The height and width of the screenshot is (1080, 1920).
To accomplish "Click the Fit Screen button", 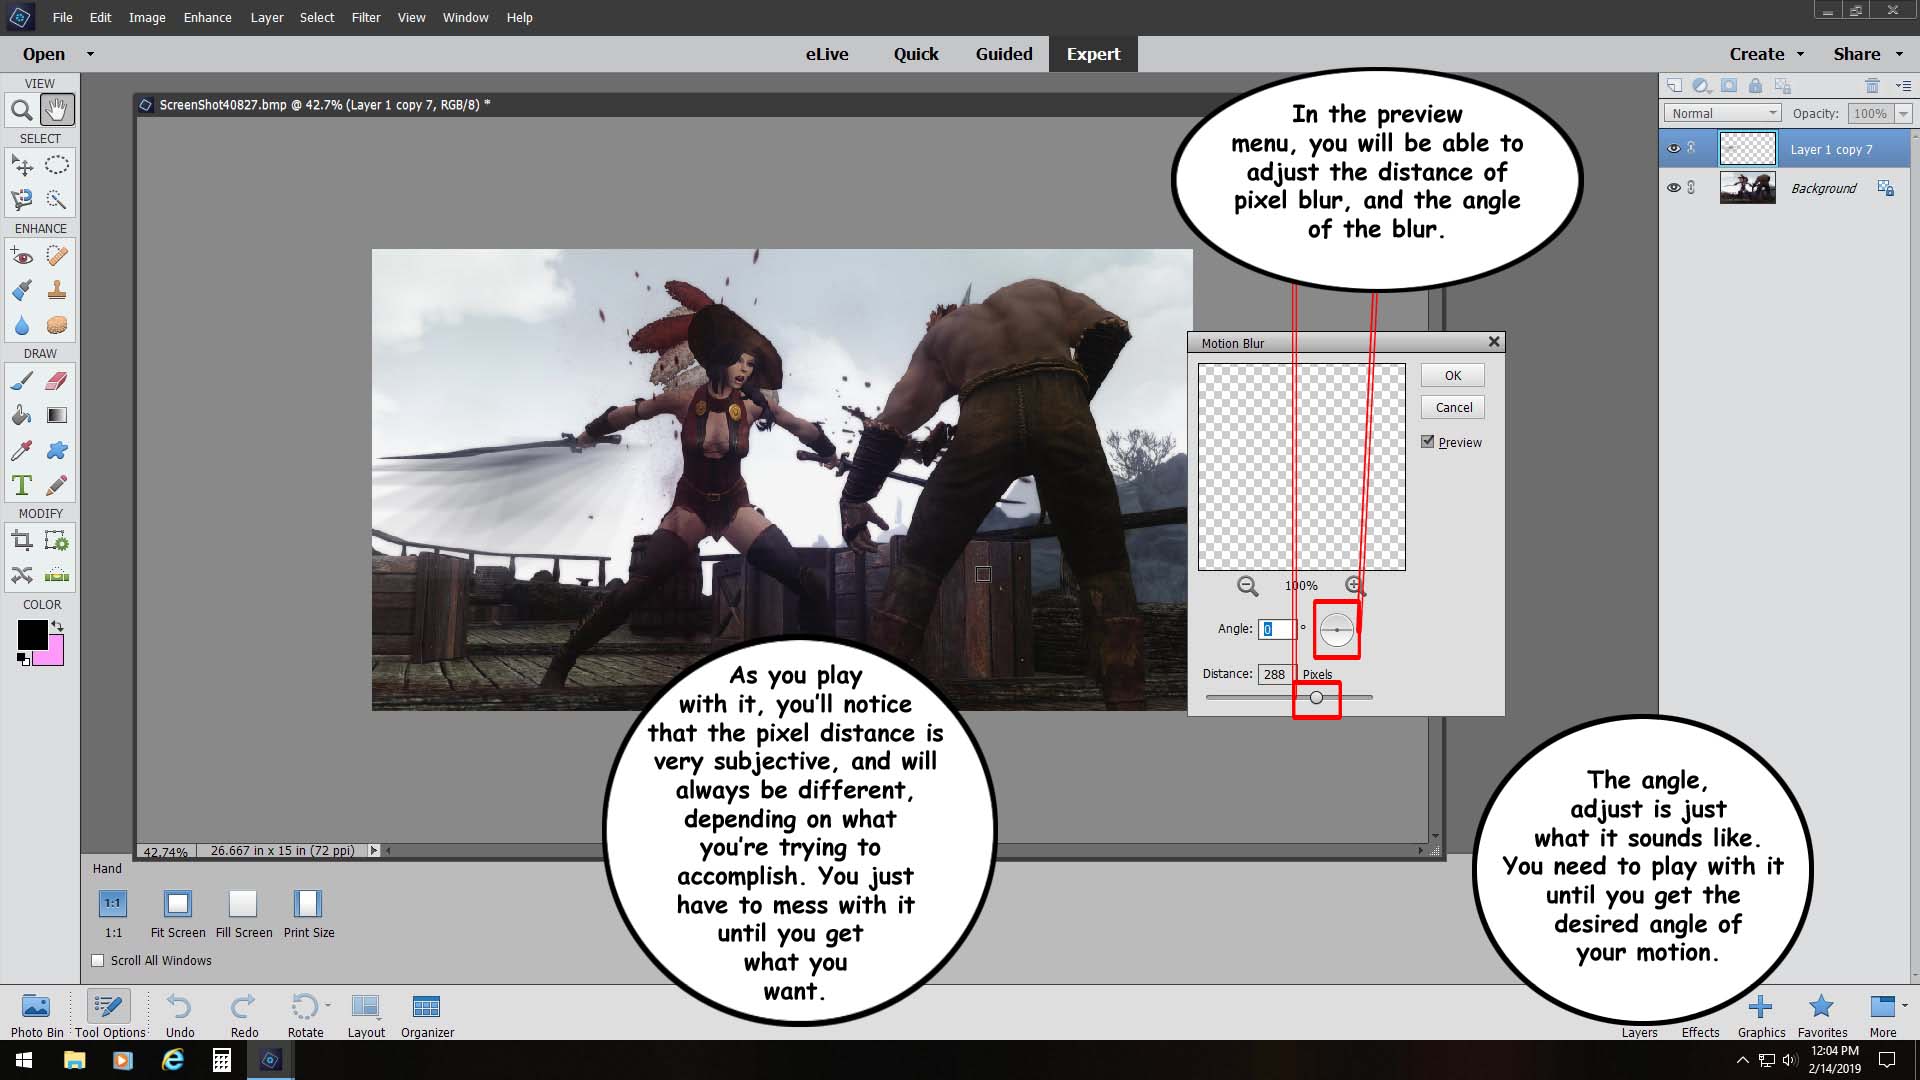I will pyautogui.click(x=178, y=914).
